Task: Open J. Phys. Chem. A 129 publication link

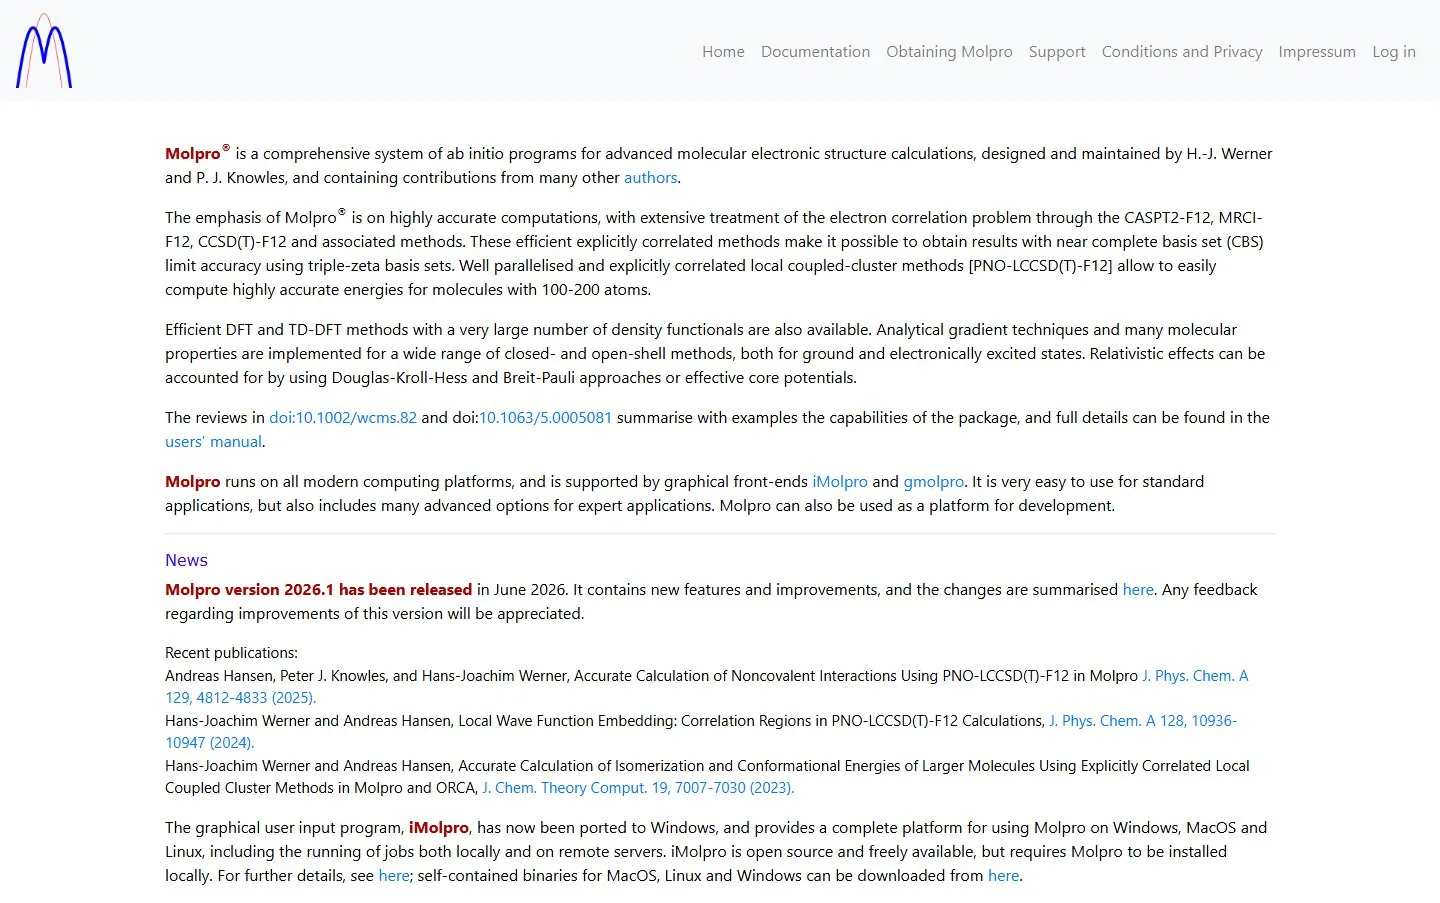Action: pos(1195,676)
